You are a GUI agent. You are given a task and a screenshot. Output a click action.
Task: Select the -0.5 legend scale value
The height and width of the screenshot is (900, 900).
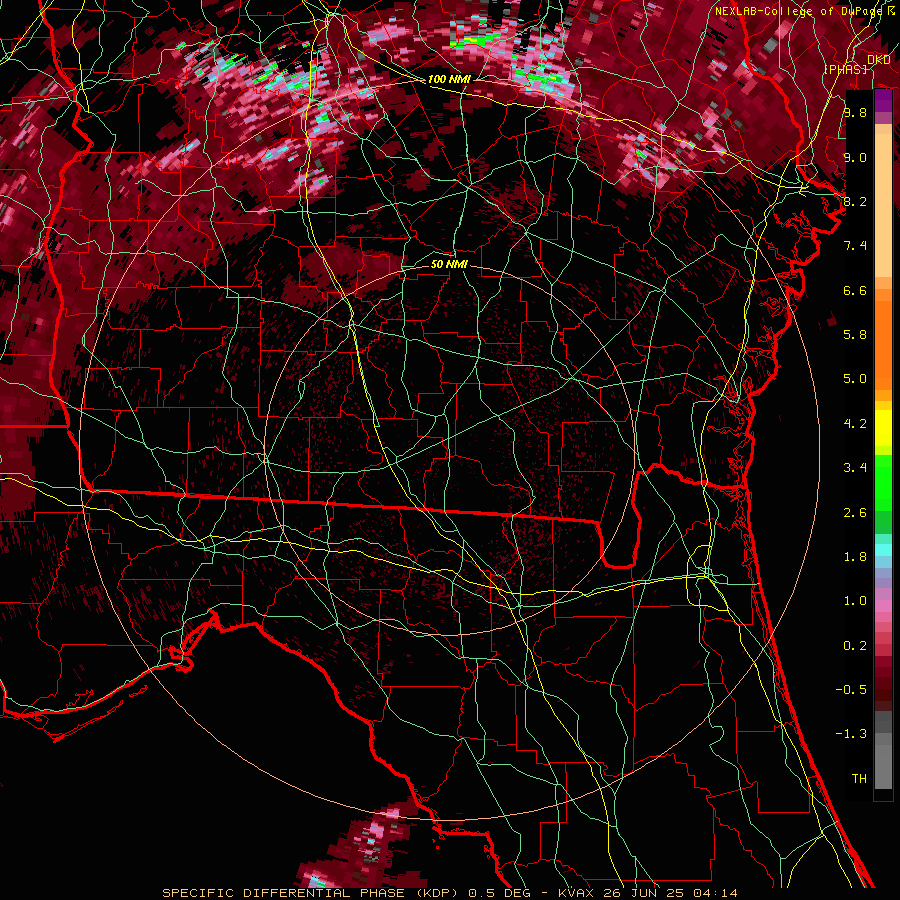pos(851,690)
